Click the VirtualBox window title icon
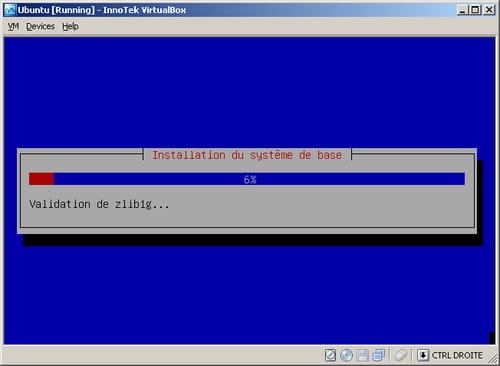The height and width of the screenshot is (366, 500). [10, 10]
